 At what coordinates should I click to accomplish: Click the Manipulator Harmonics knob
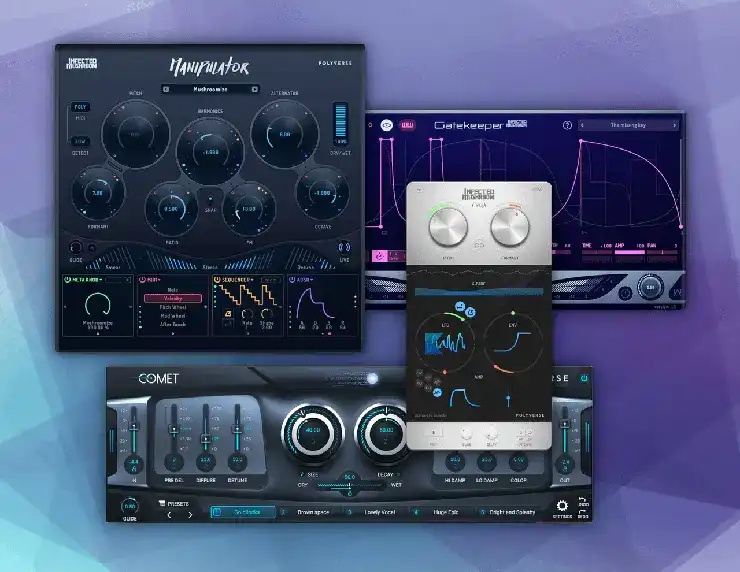(x=210, y=151)
